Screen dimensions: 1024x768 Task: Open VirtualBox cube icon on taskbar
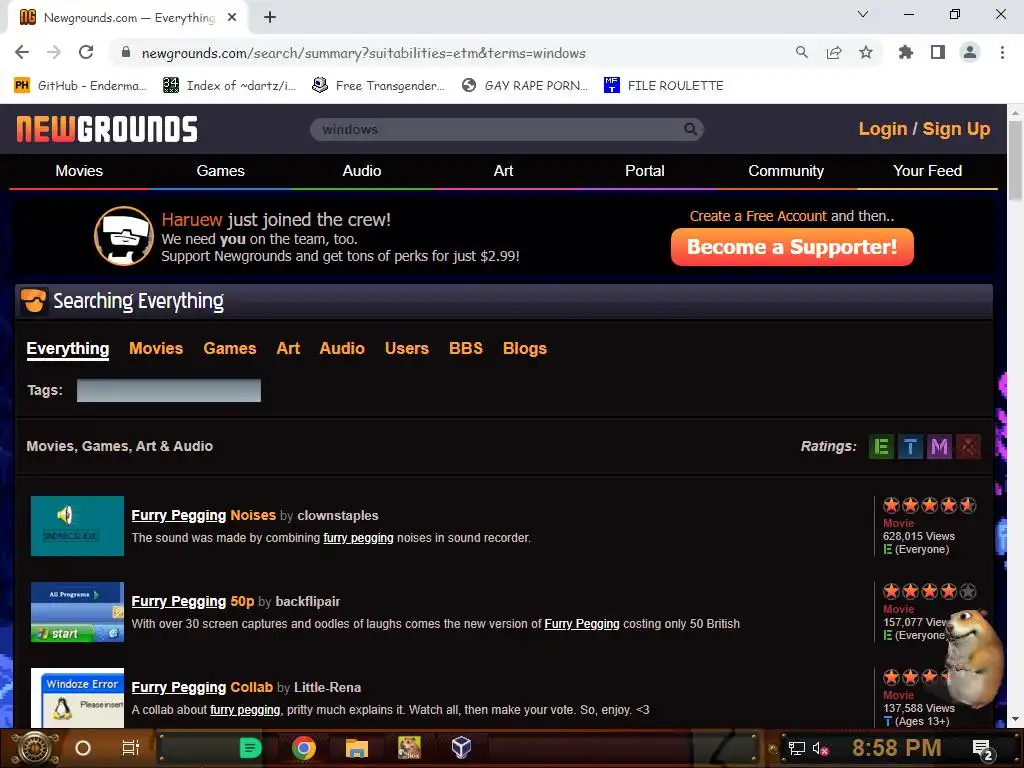click(461, 748)
